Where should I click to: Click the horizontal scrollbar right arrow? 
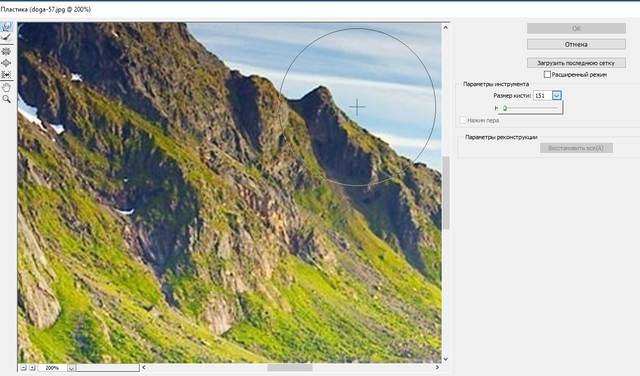tap(437, 367)
